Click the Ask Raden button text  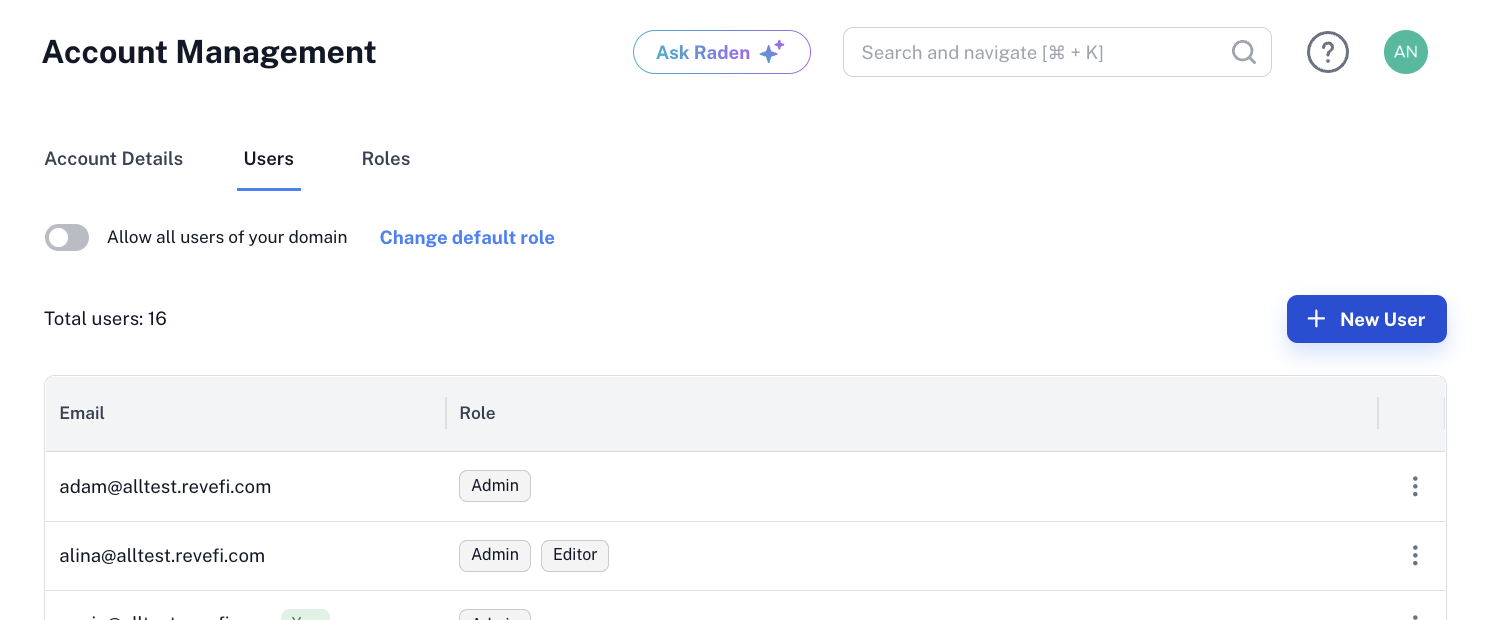(x=702, y=53)
